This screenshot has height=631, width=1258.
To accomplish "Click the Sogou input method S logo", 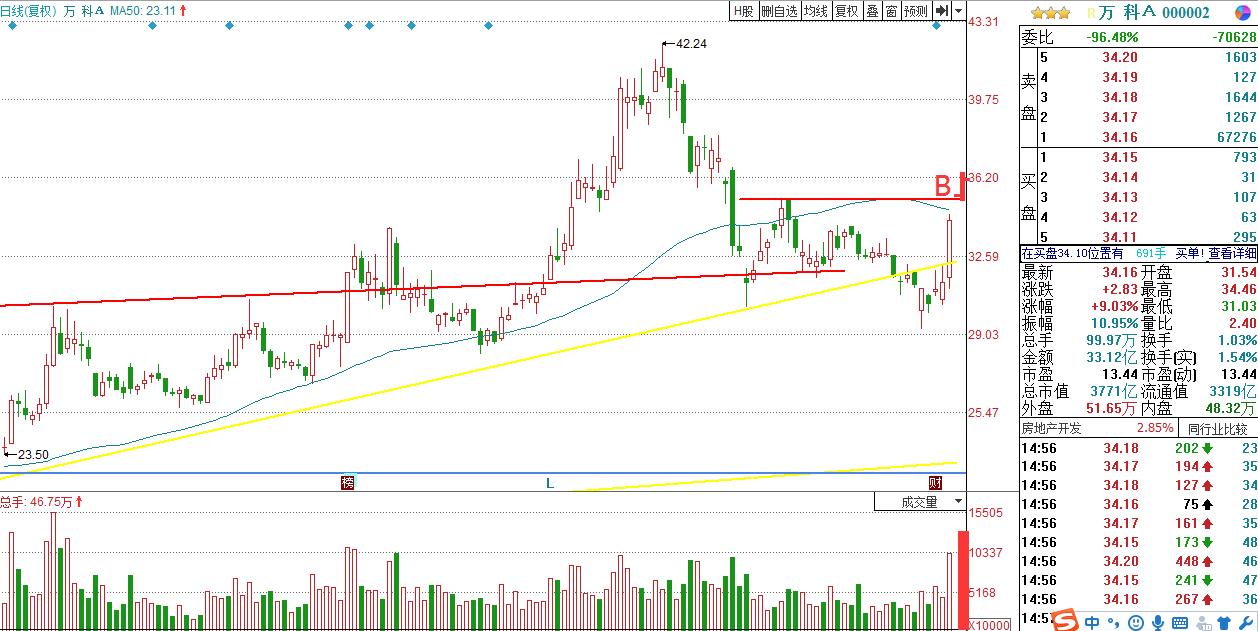I will [x=1067, y=621].
